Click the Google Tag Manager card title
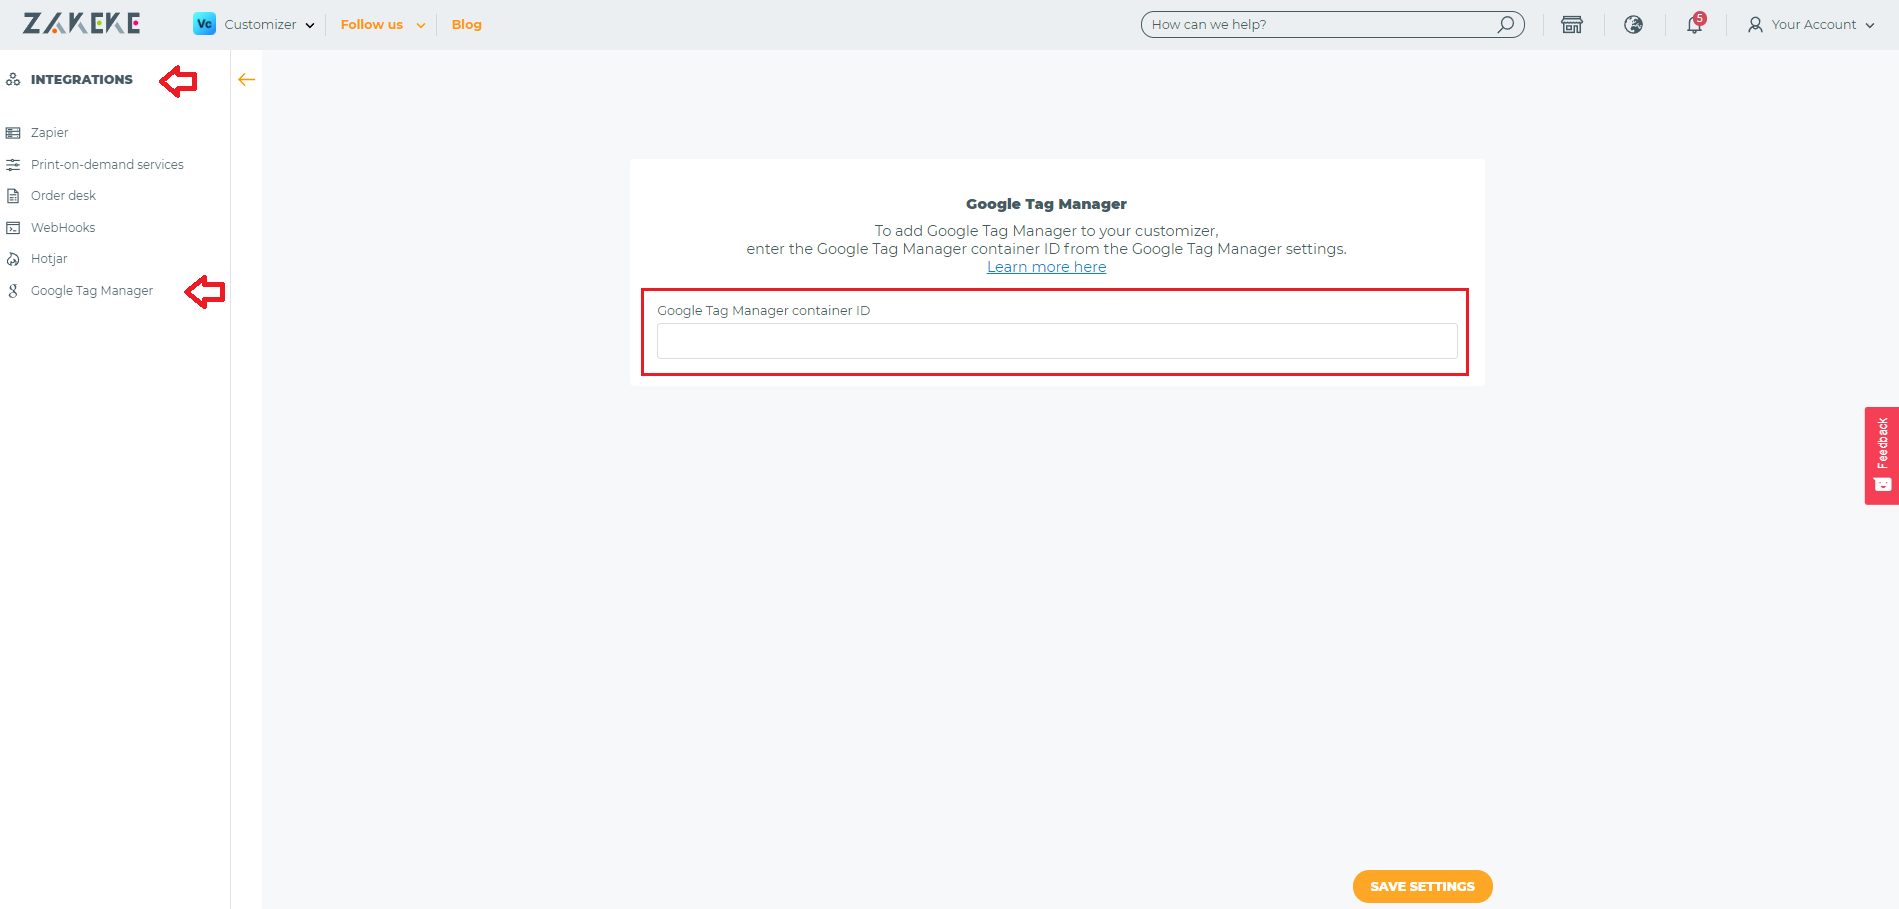 point(1046,204)
